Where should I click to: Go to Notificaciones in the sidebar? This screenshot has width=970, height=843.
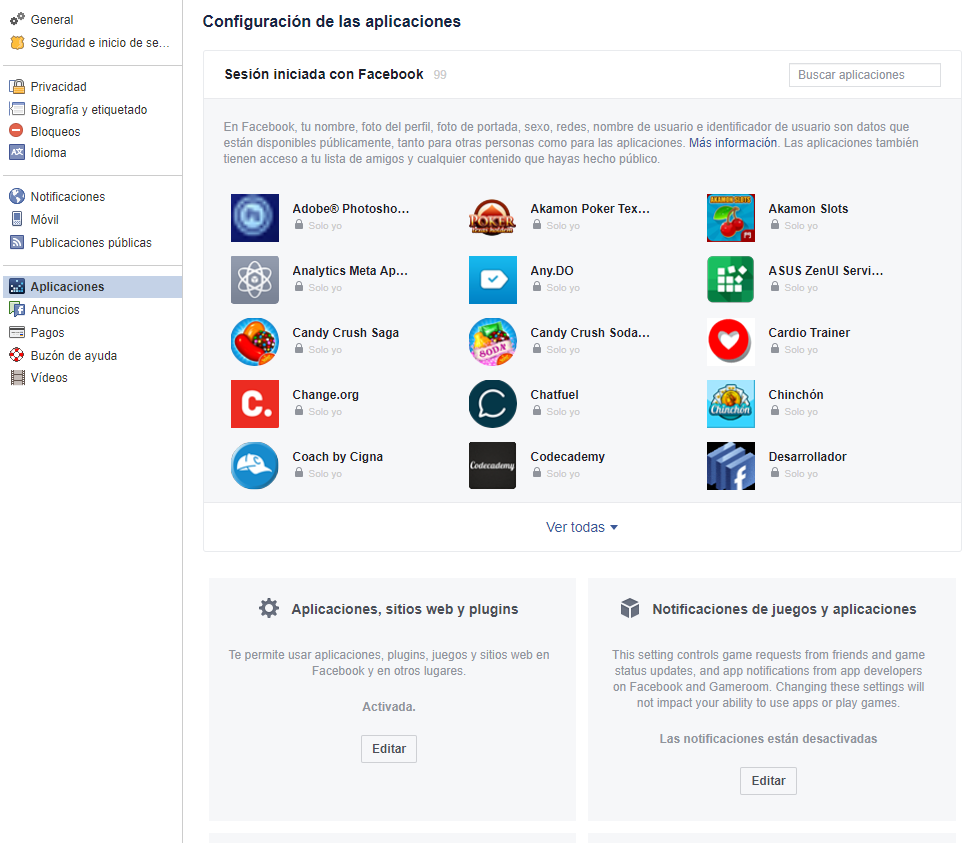[67, 197]
